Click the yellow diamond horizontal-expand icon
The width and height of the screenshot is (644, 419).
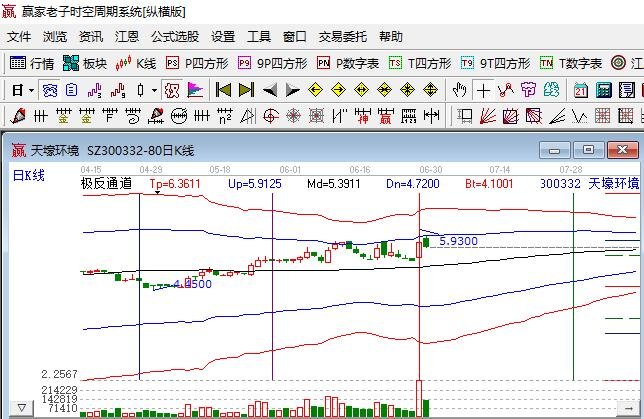click(361, 90)
